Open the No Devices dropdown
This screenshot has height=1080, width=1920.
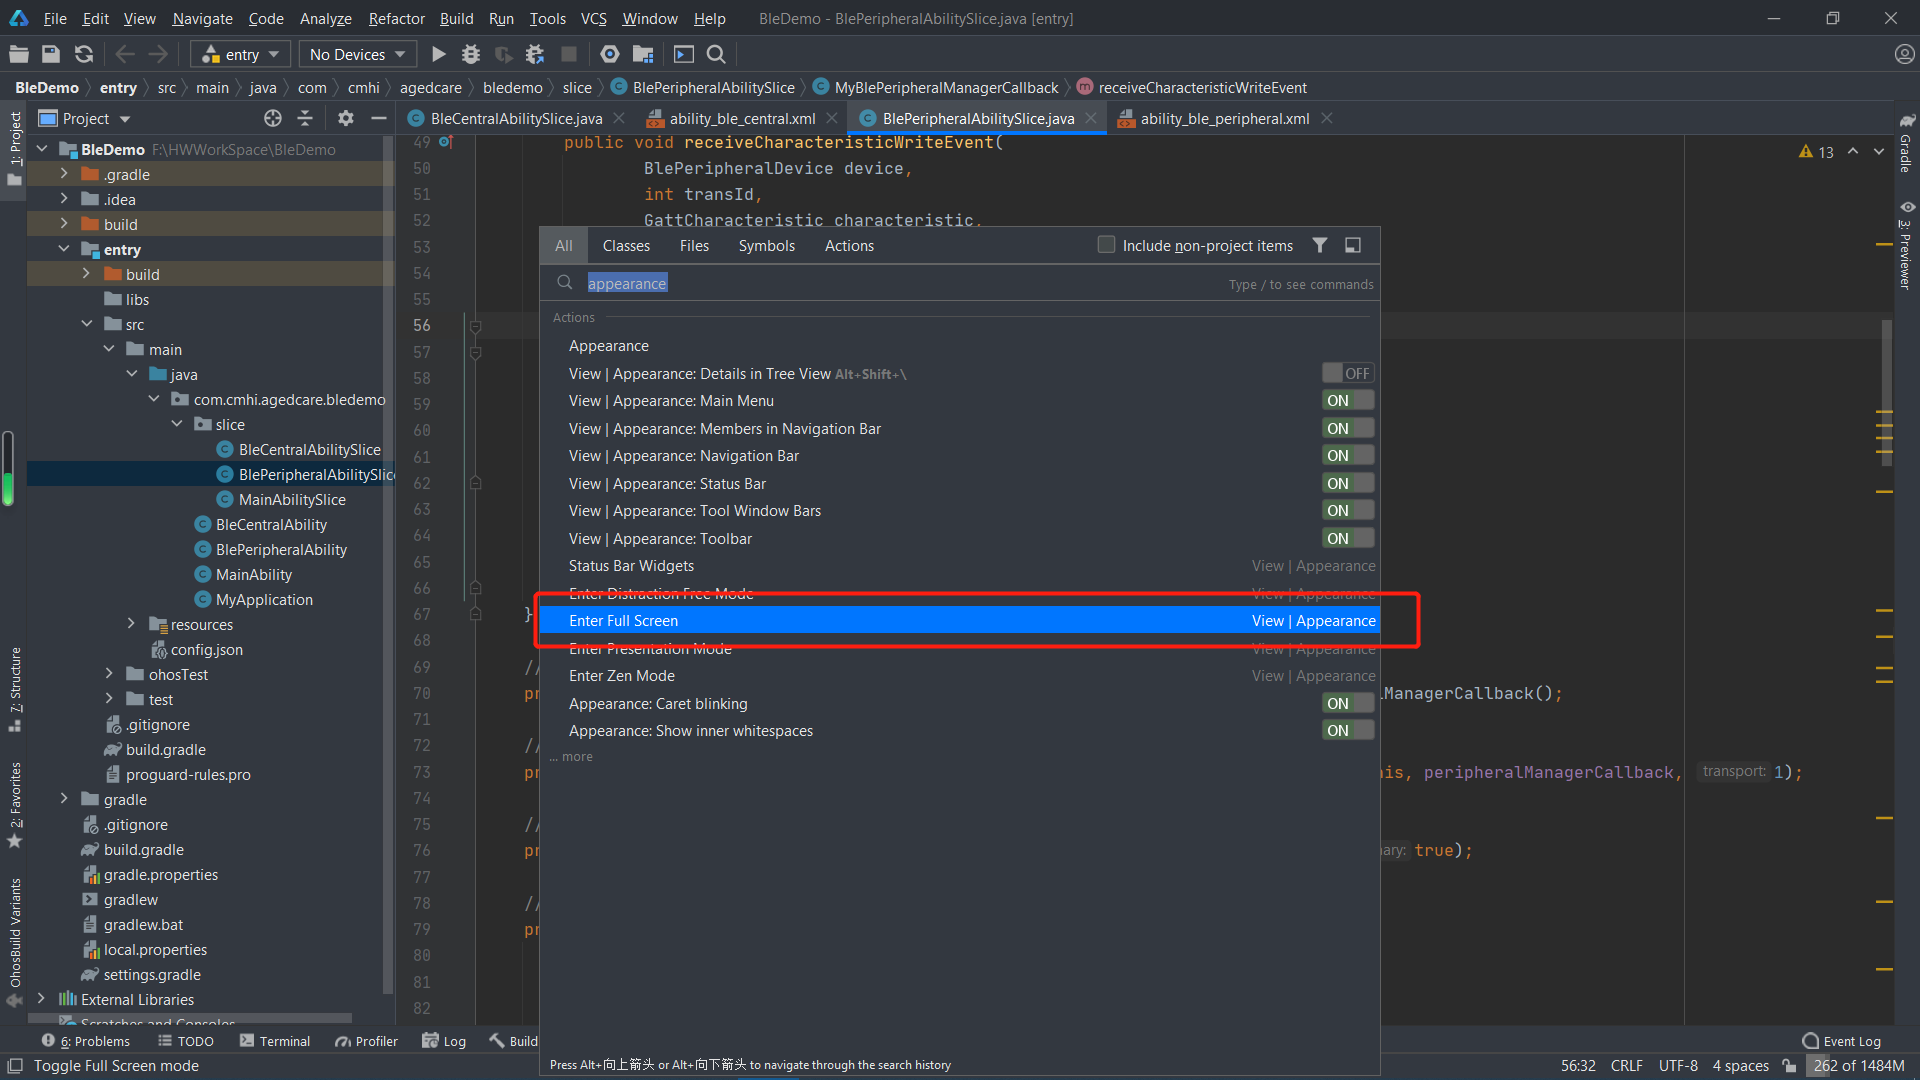click(x=357, y=54)
